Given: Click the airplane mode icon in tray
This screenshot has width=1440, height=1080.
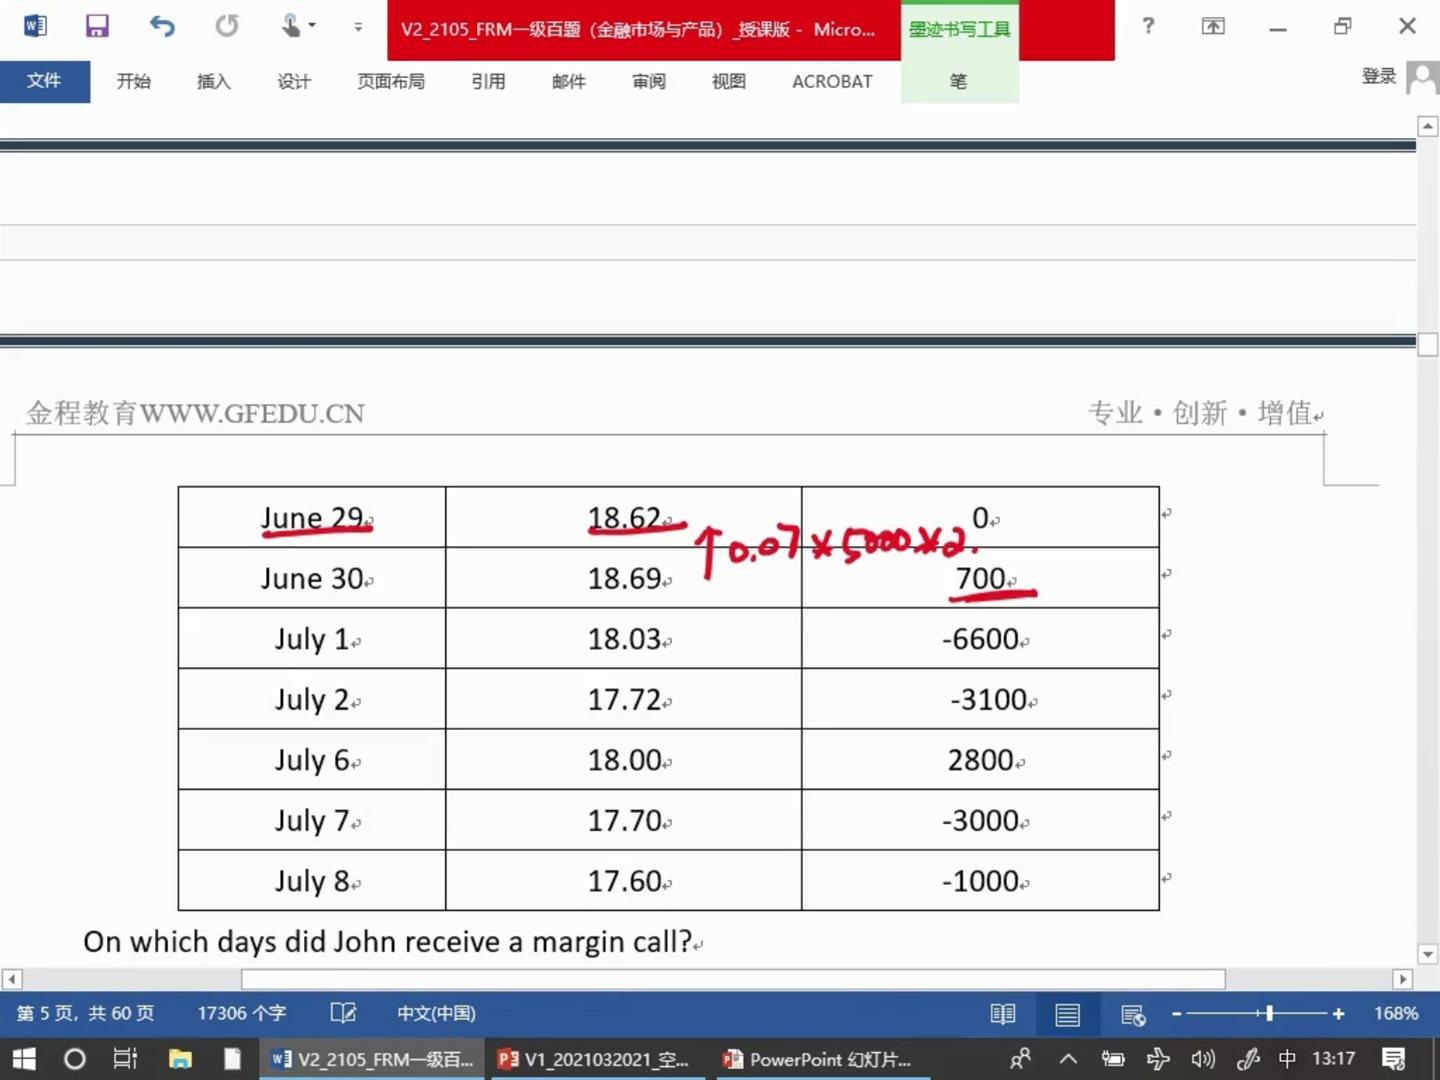Looking at the screenshot, I should point(1158,1059).
